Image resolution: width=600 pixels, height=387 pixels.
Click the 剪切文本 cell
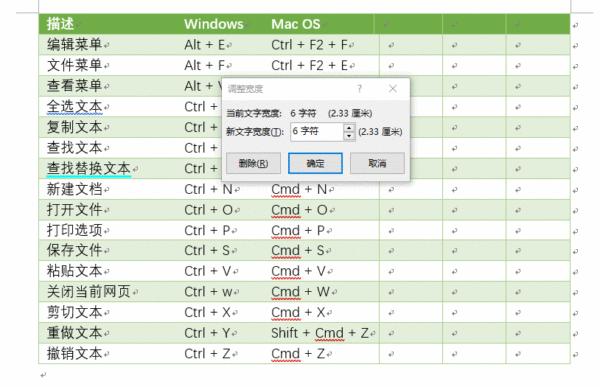click(74, 313)
